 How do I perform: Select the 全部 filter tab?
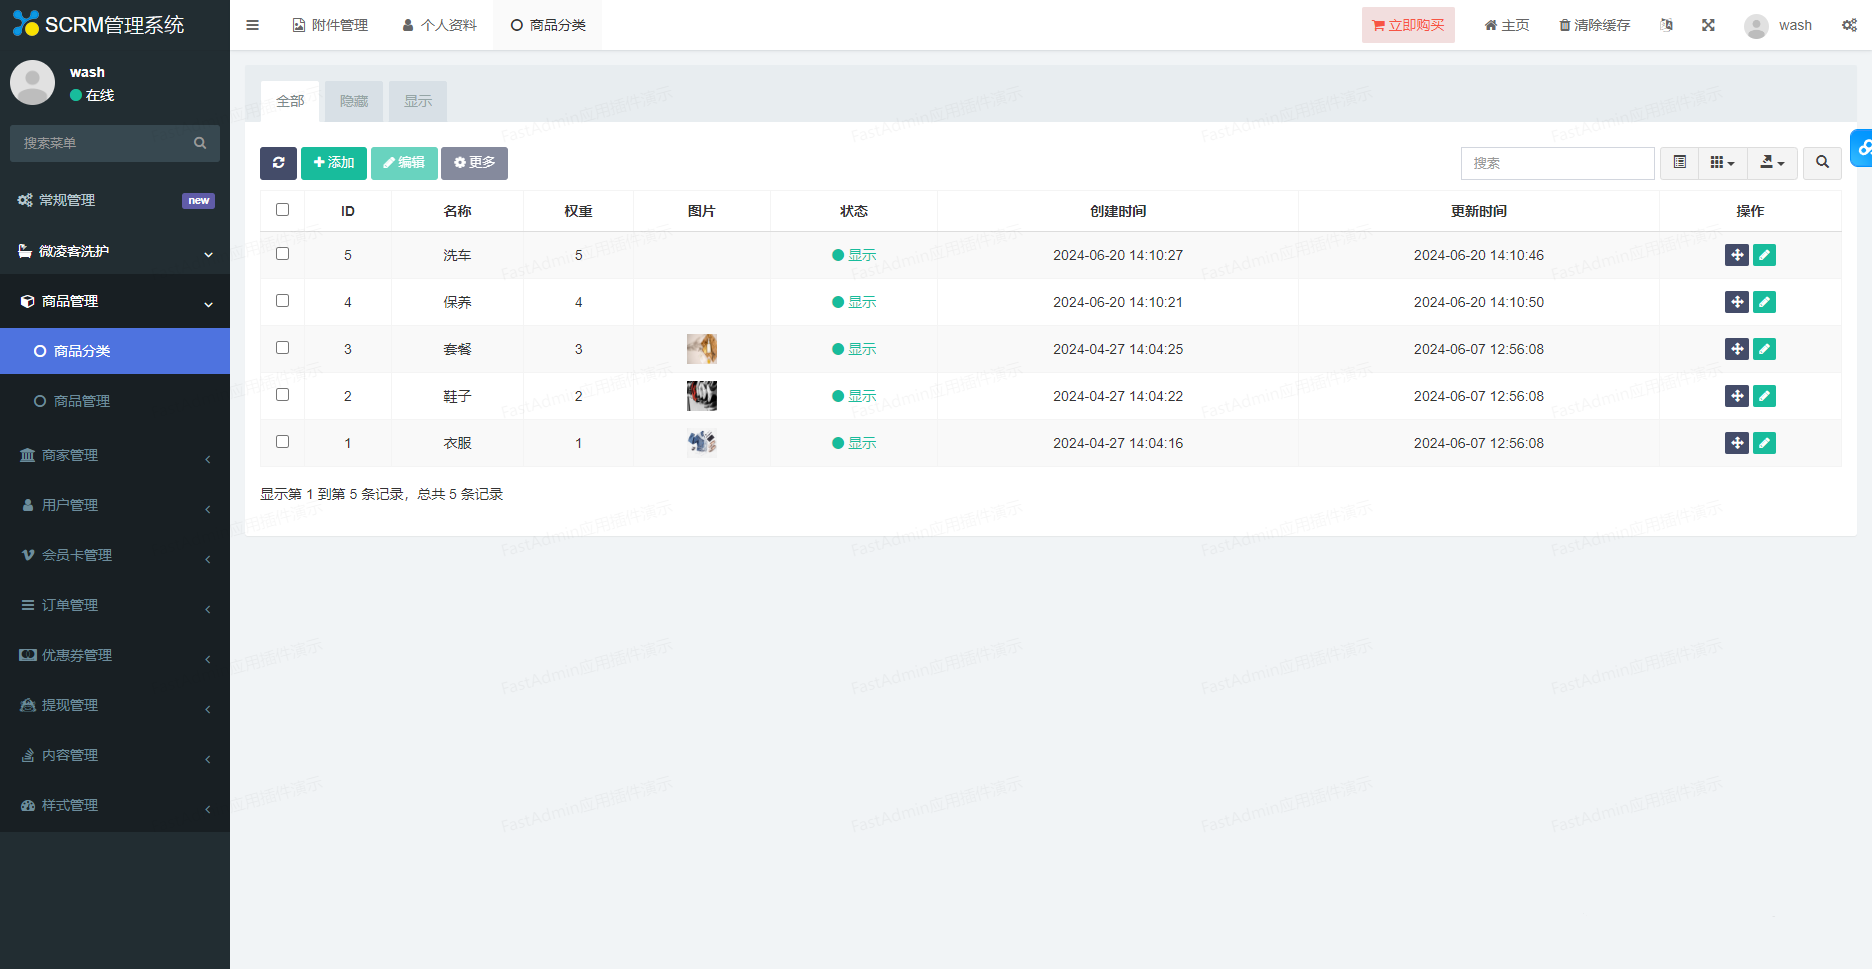tap(290, 101)
